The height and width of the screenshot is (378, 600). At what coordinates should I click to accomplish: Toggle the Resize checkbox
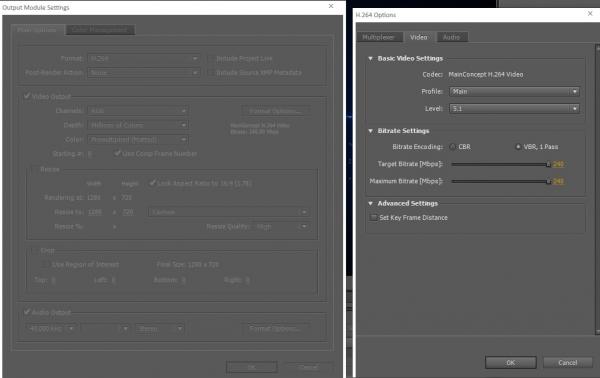pyautogui.click(x=35, y=169)
